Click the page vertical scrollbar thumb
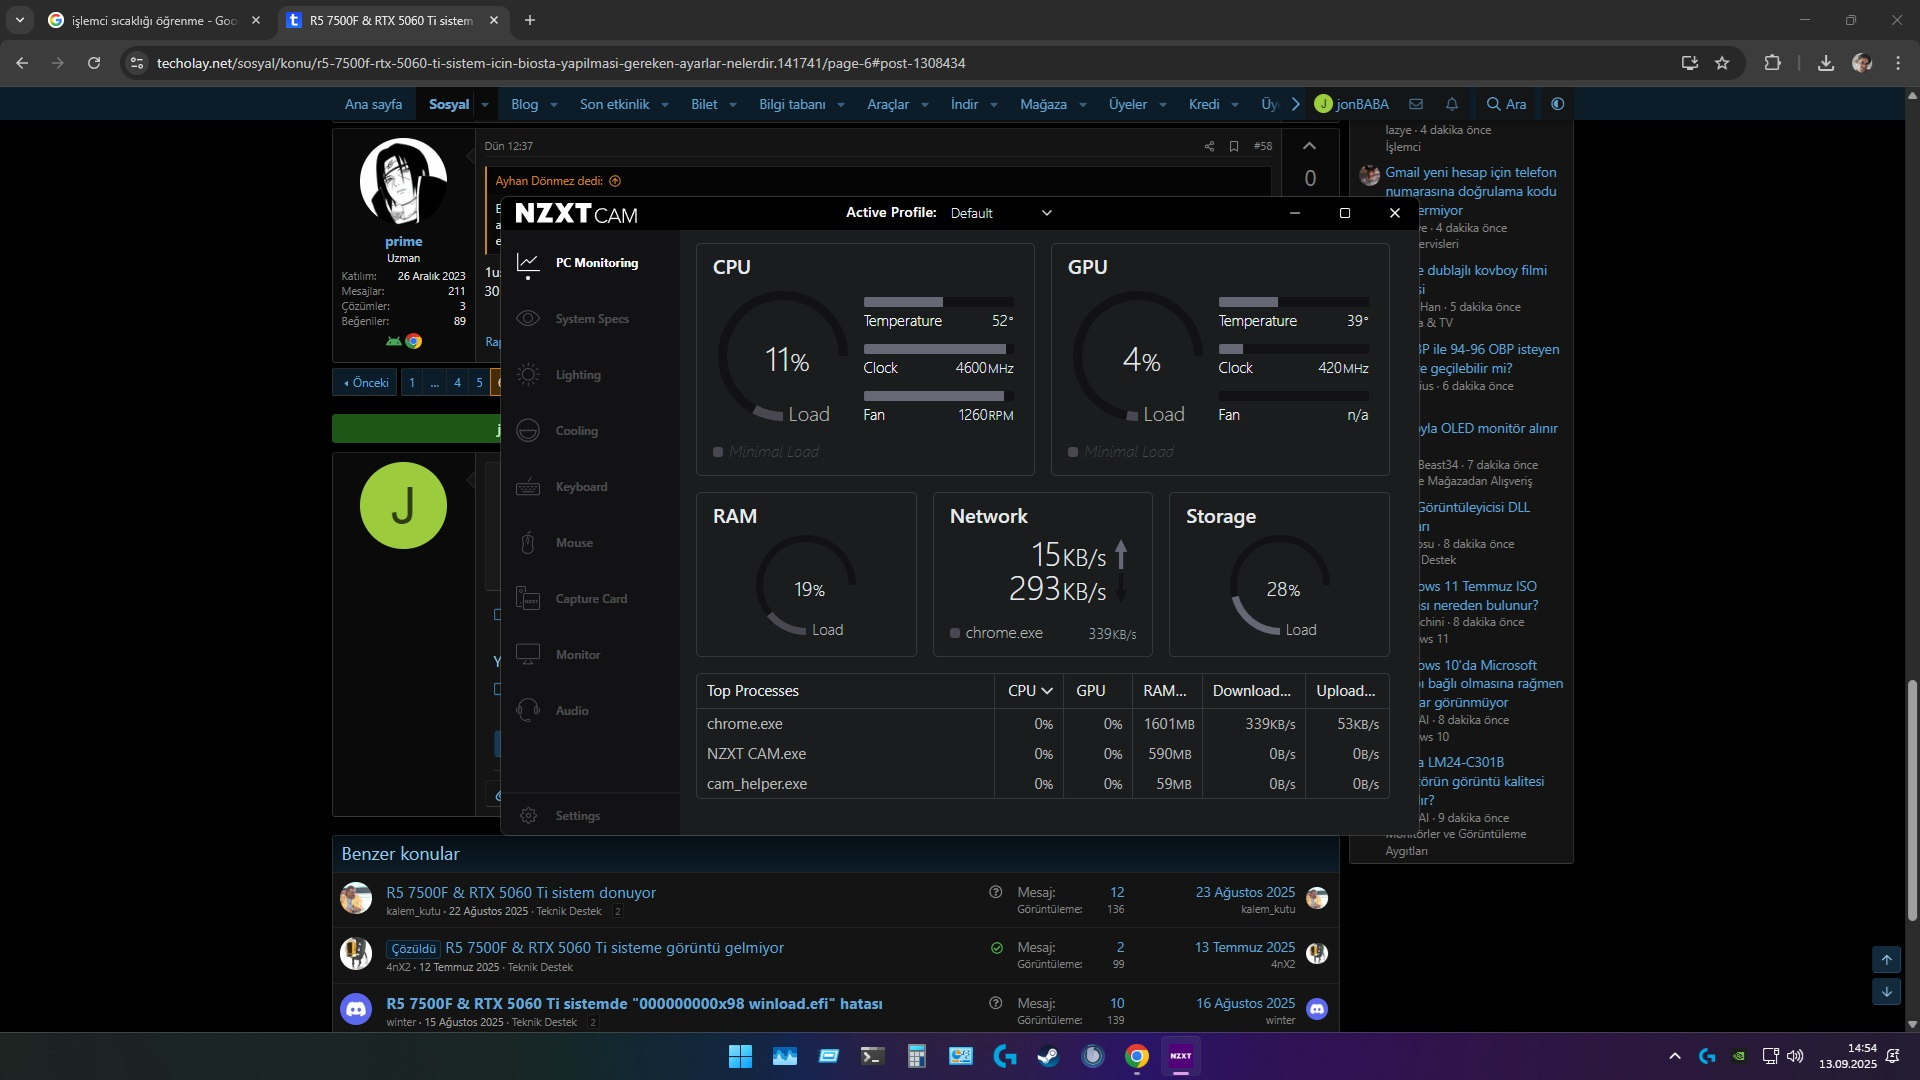Image resolution: width=1920 pixels, height=1080 pixels. point(1912,800)
